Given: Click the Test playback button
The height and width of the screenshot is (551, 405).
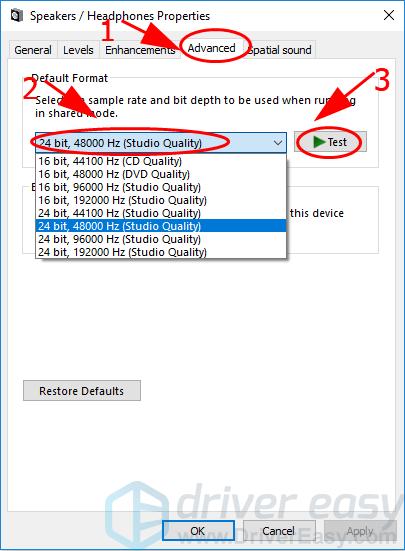Looking at the screenshot, I should (330, 142).
